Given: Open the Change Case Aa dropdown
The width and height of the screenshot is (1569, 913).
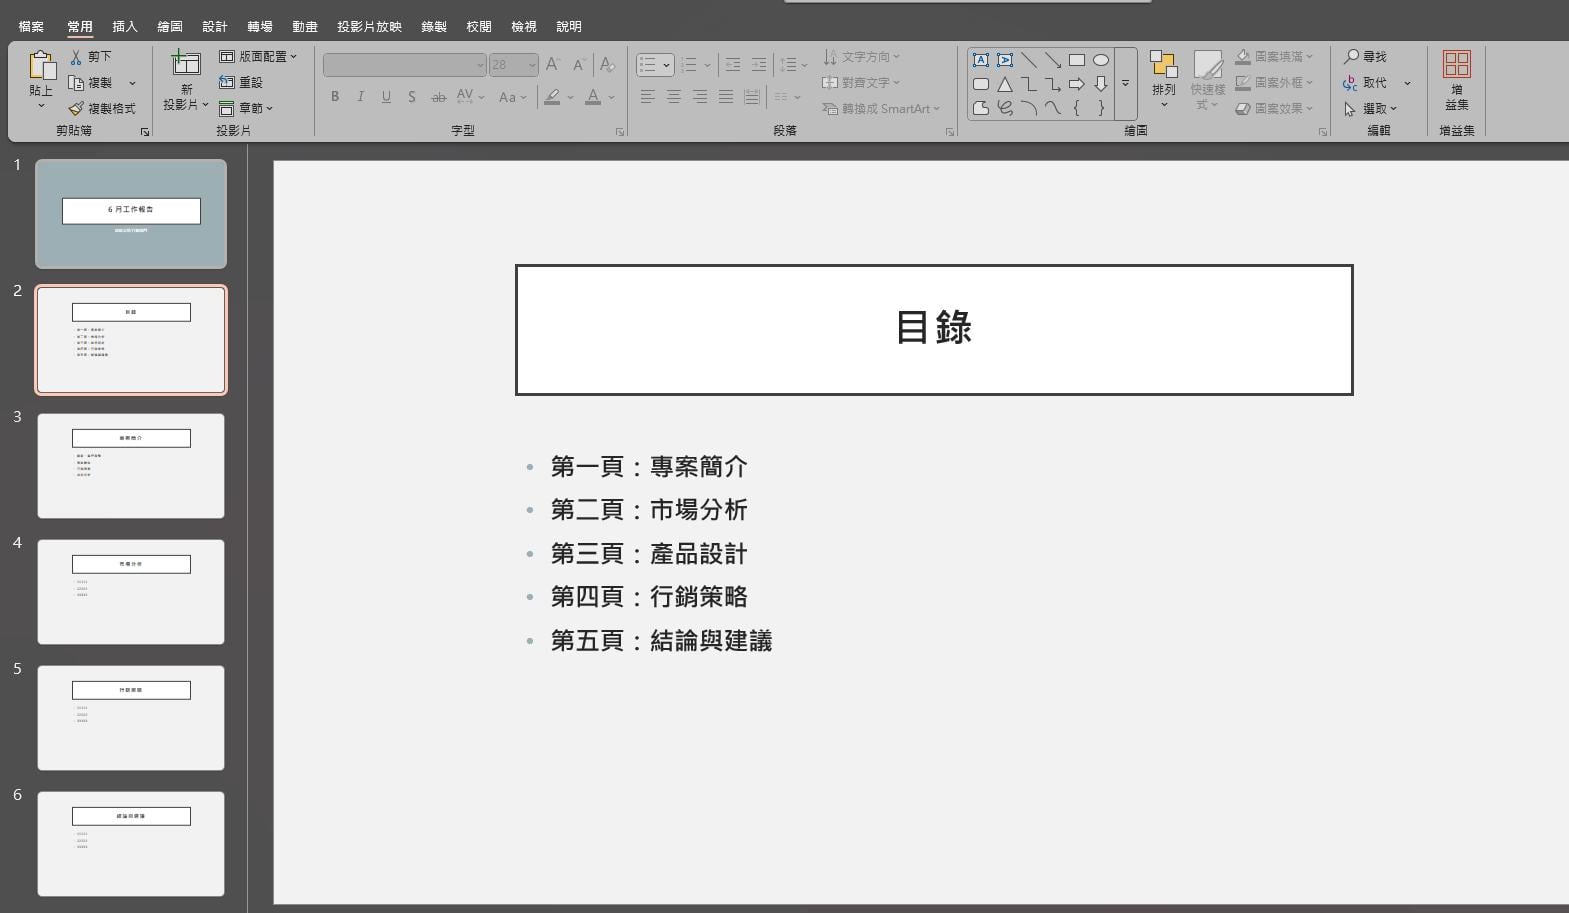Looking at the screenshot, I should 511,97.
